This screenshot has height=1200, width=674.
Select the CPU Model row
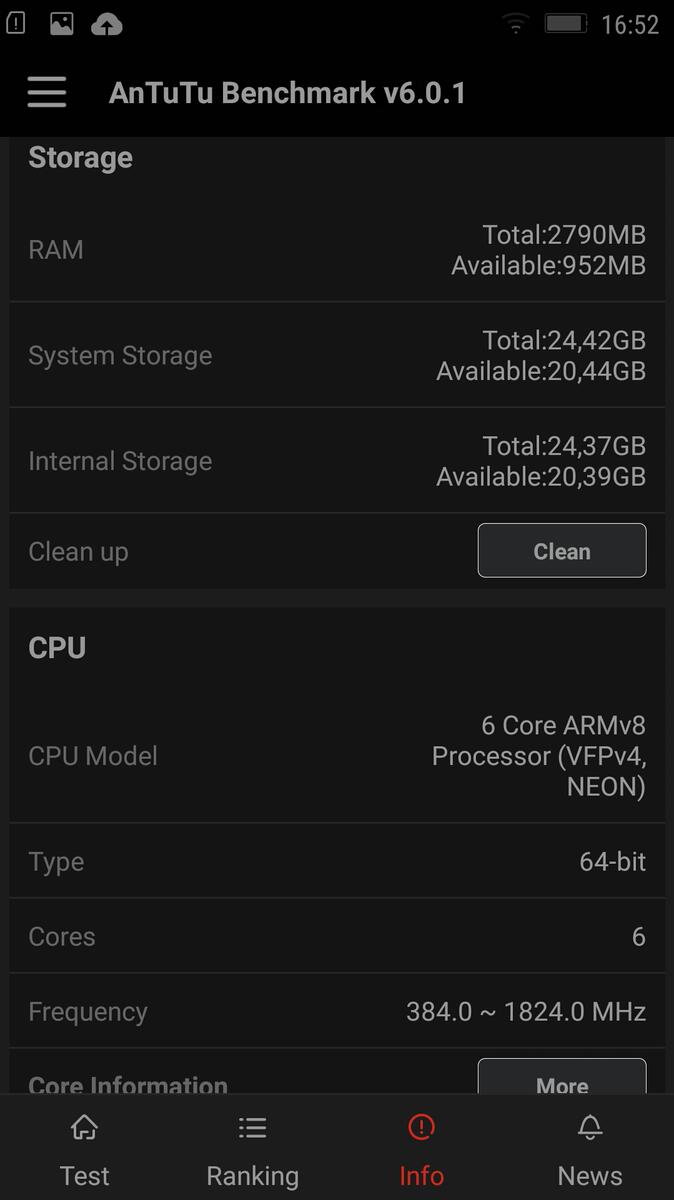[337, 756]
